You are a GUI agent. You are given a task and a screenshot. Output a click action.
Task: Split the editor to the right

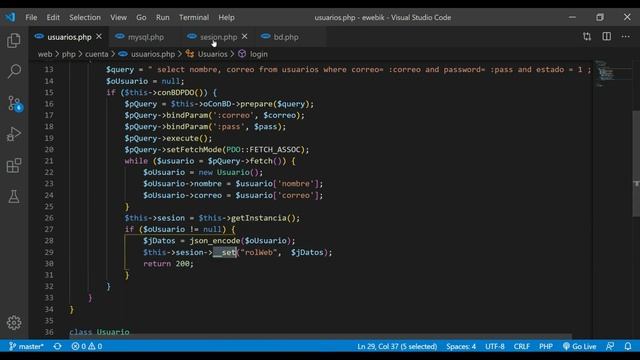[607, 36]
